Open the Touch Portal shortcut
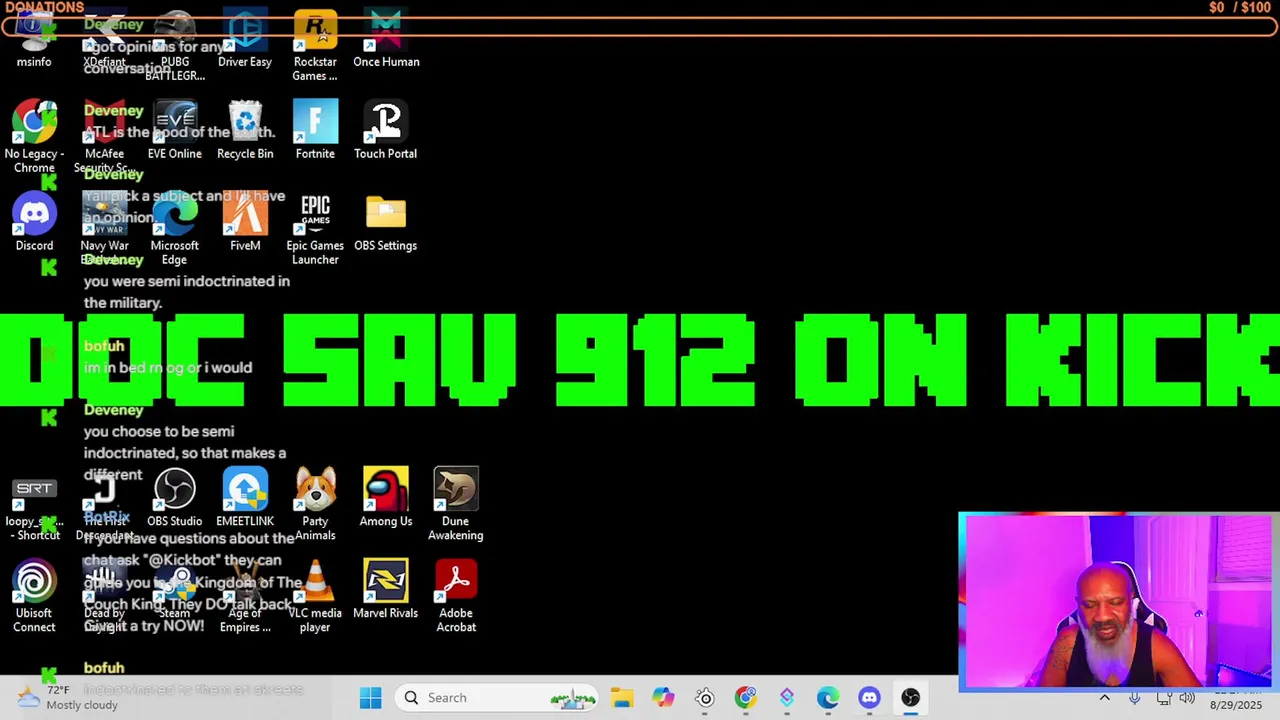This screenshot has height=720, width=1280. (x=385, y=130)
